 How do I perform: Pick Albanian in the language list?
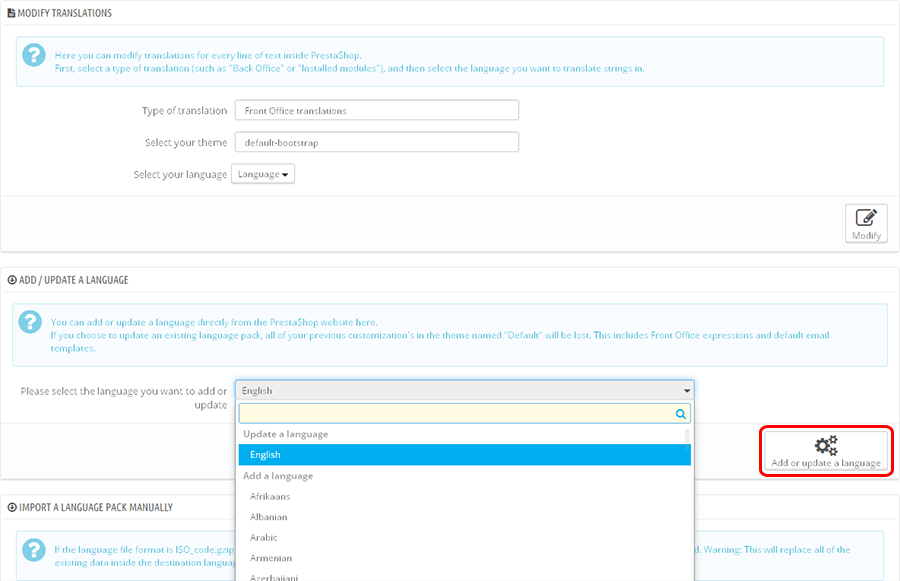(x=268, y=517)
